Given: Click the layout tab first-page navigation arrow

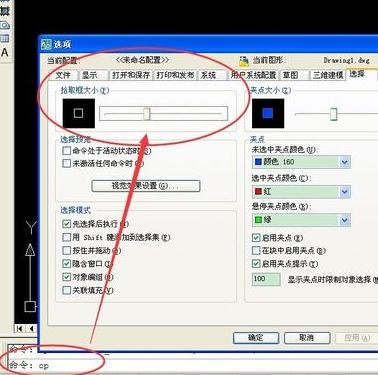Looking at the screenshot, I should click(x=19, y=329).
